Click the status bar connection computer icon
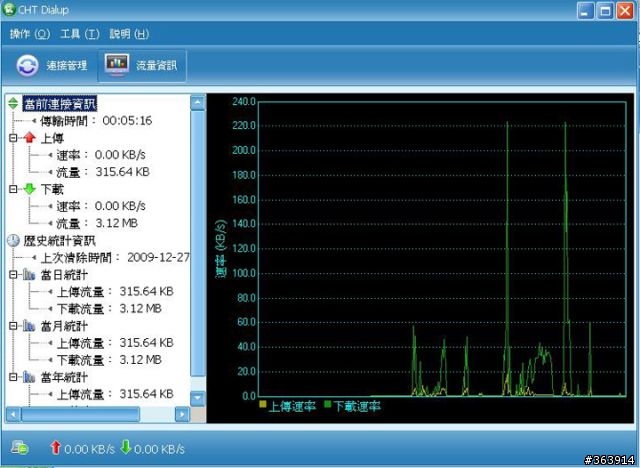Viewport: 640px width, 468px height. 20,448
